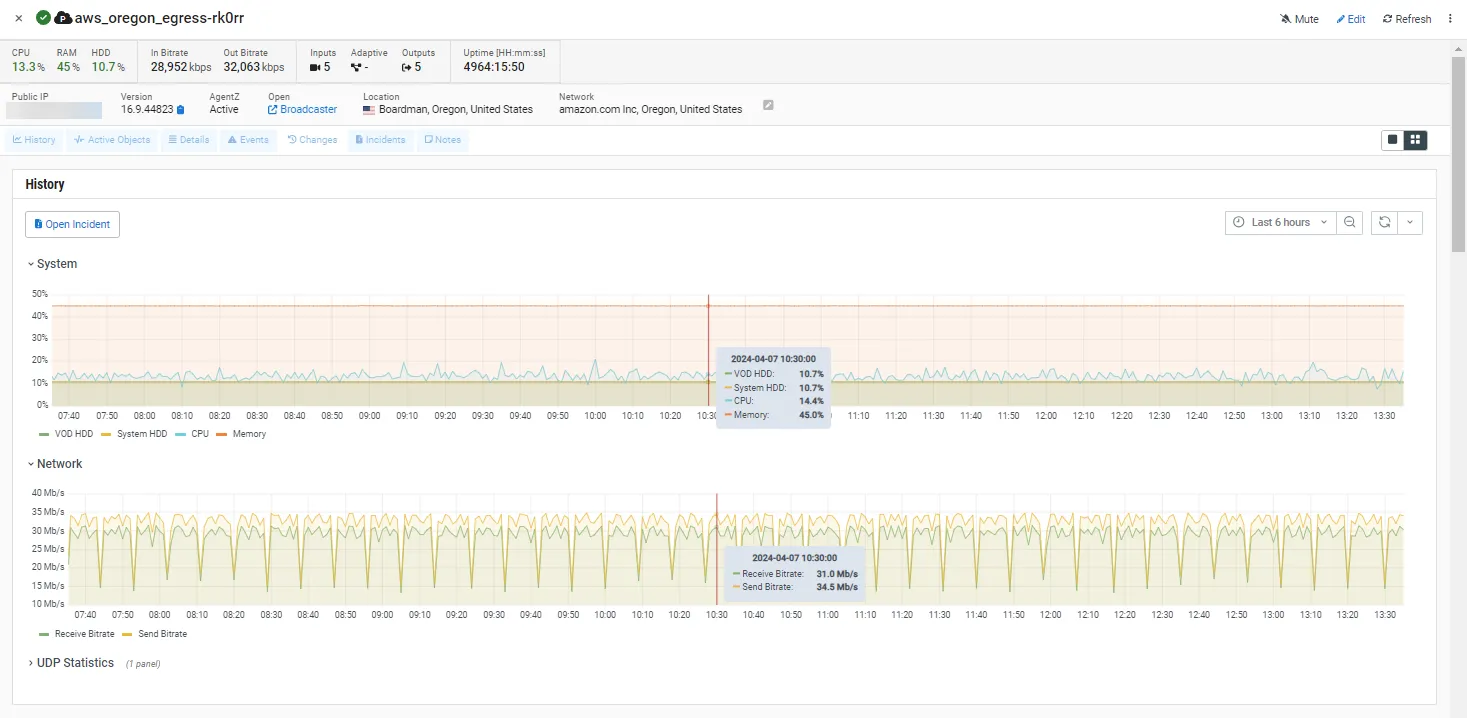The height and width of the screenshot is (718, 1467).
Task: Click the pencil icon beside Network info
Action: pos(768,105)
